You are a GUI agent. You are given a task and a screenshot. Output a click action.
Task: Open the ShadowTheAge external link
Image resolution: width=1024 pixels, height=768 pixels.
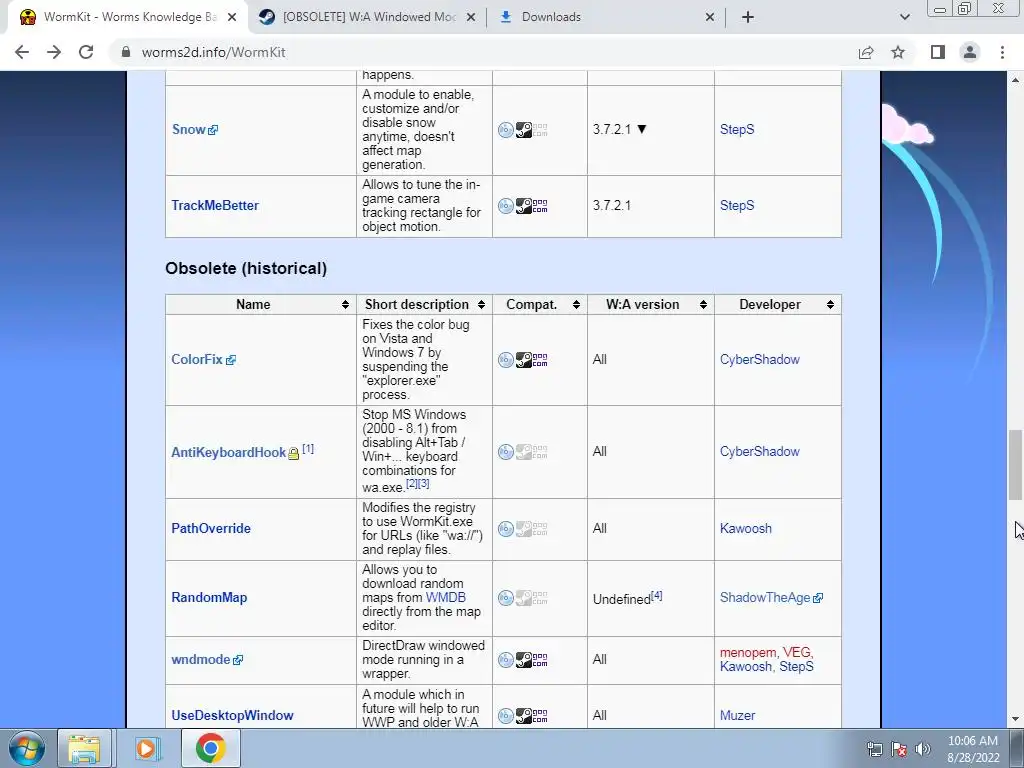pos(771,598)
